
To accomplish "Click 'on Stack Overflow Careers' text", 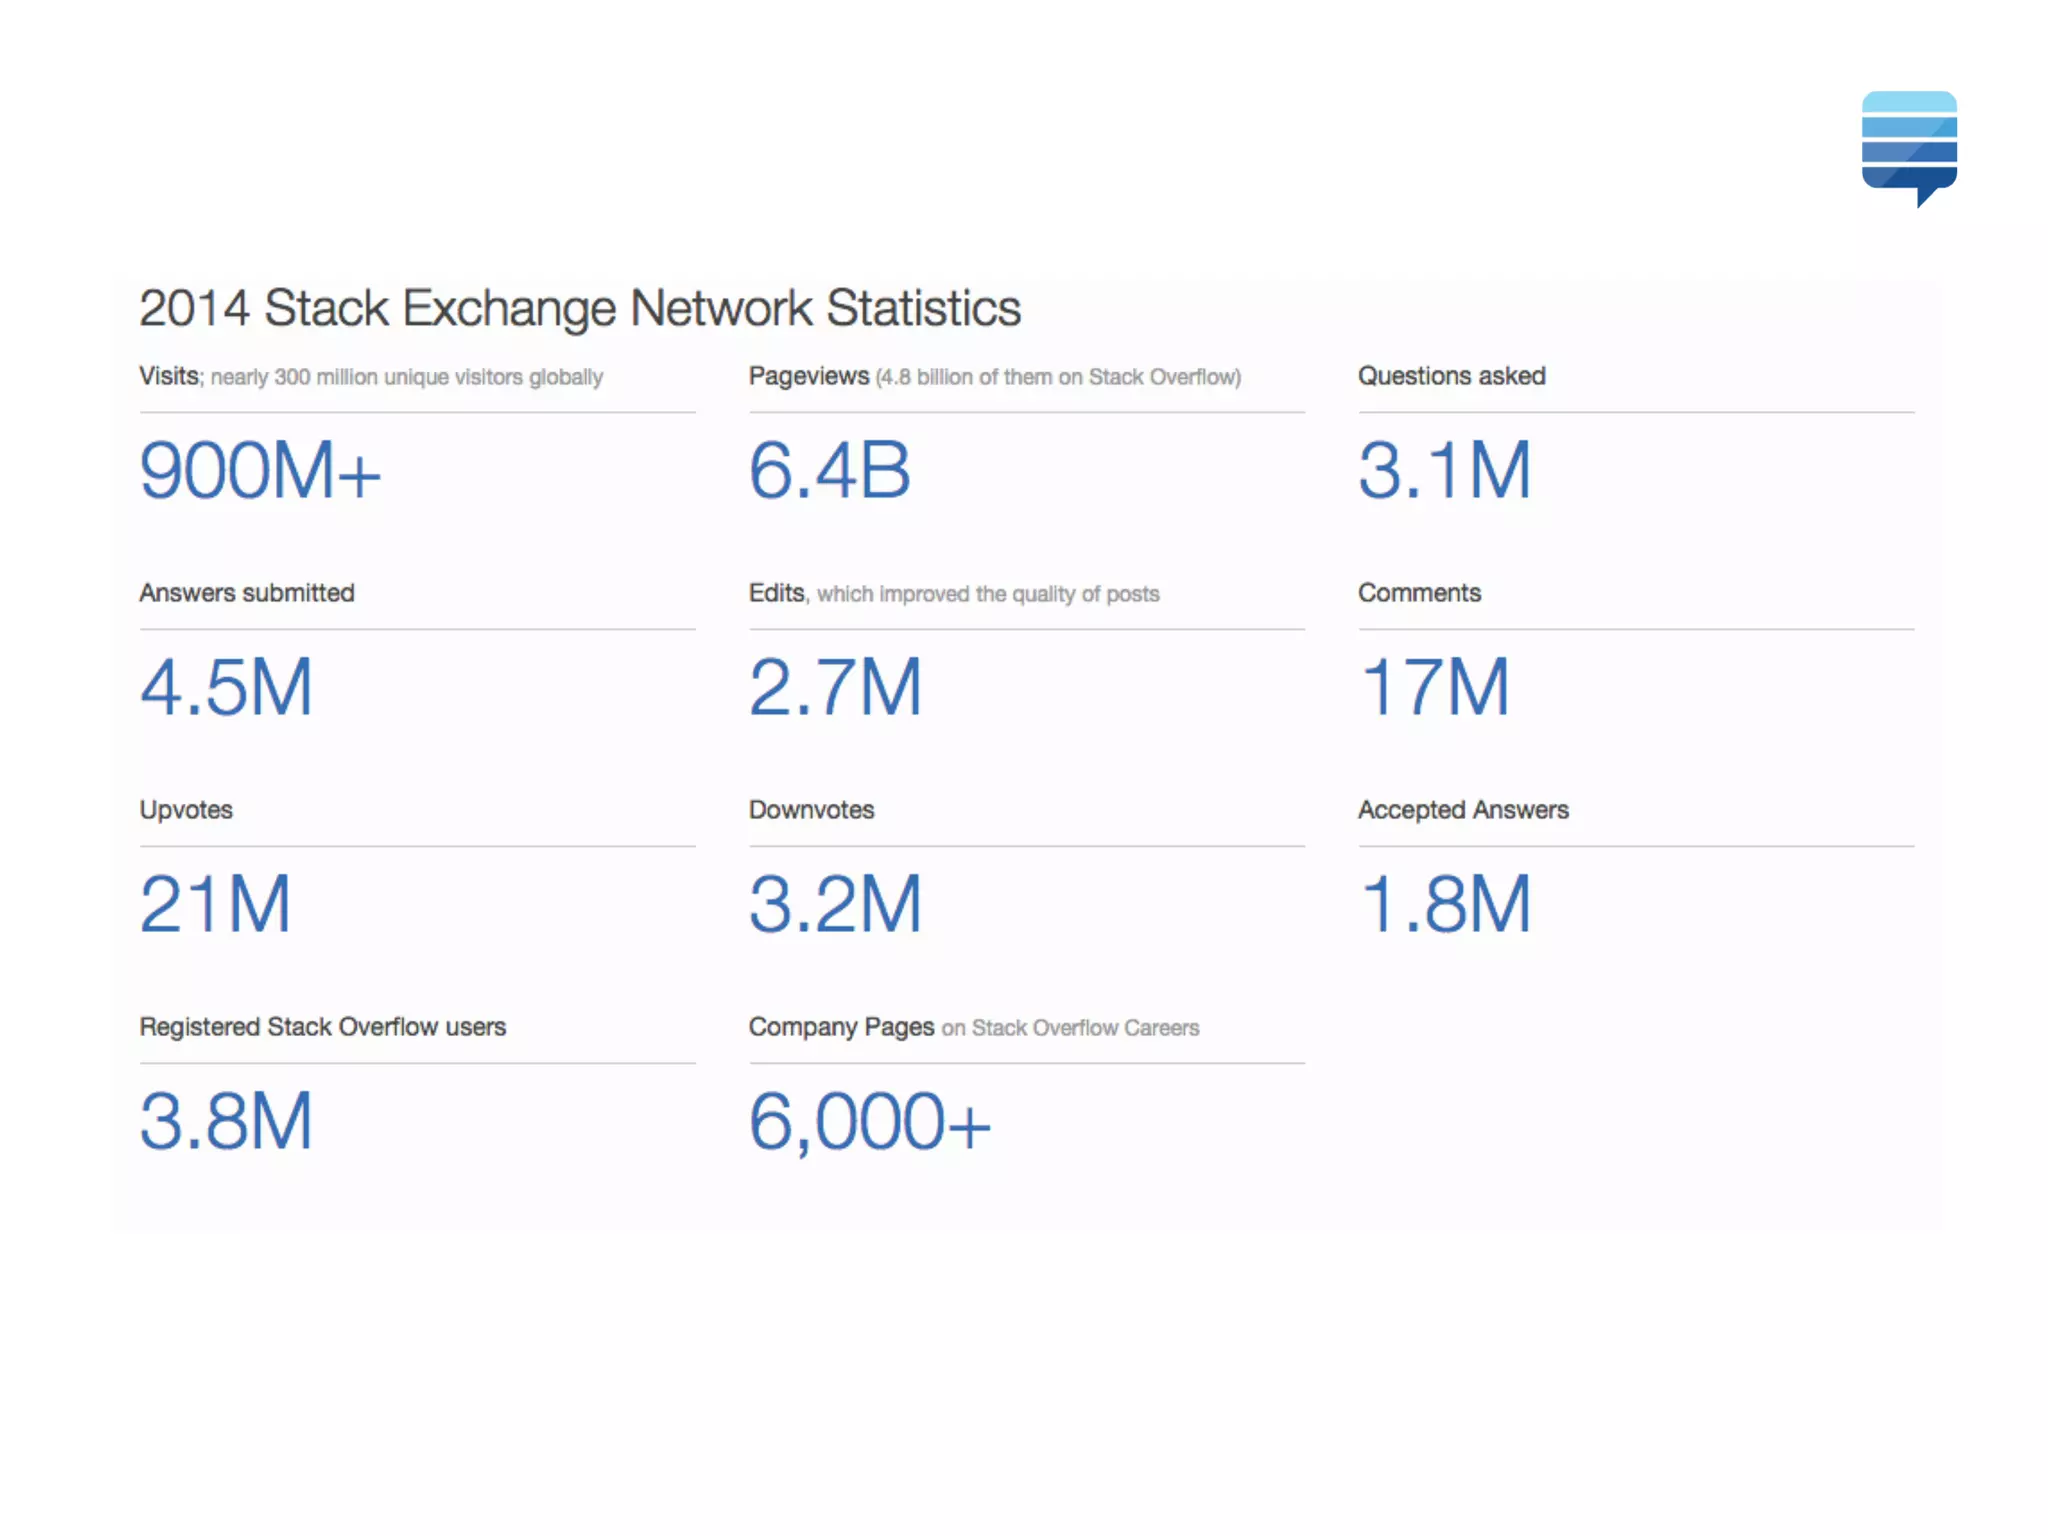I will (1070, 1028).
